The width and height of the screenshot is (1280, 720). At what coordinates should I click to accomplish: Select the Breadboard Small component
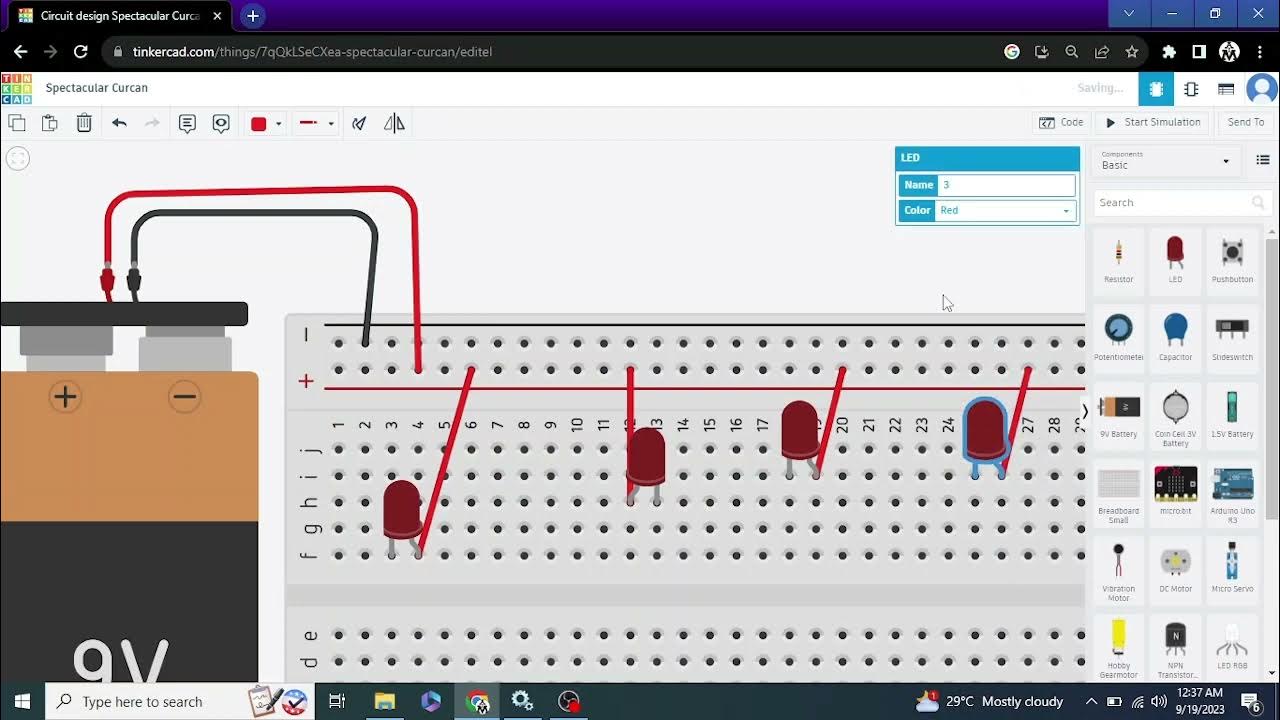pos(1118,493)
